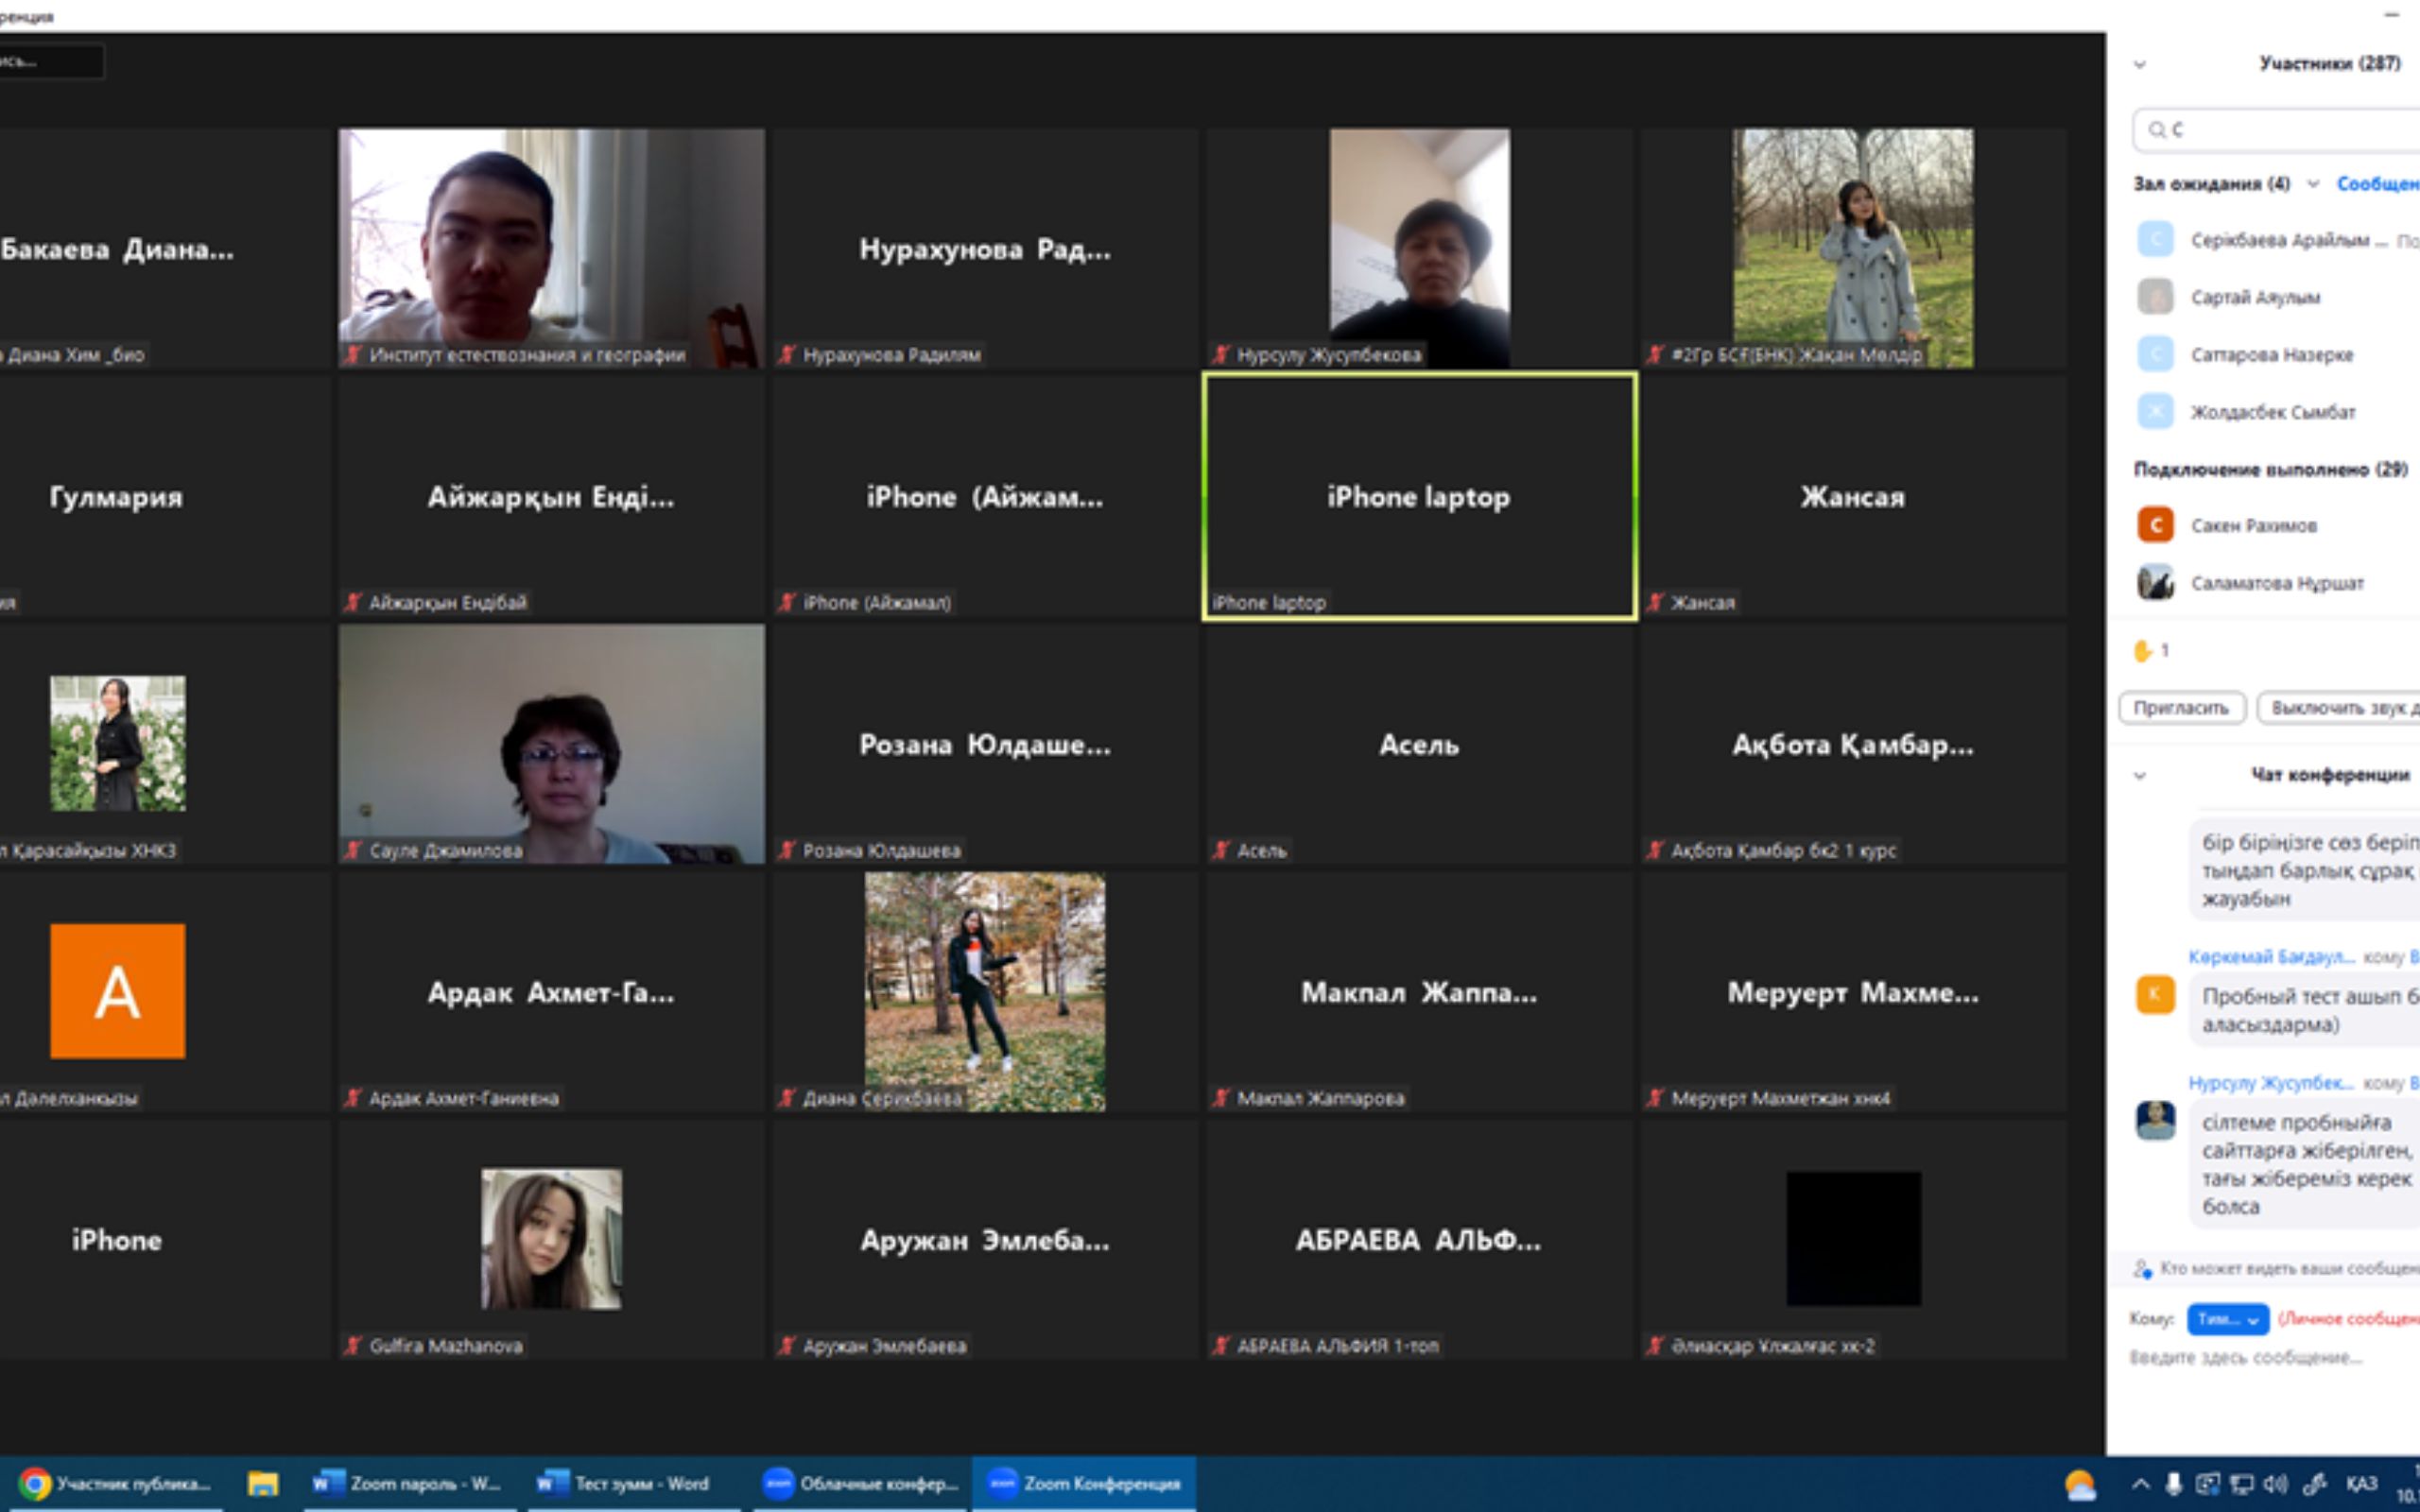Click the chat message input field

coord(2260,1358)
